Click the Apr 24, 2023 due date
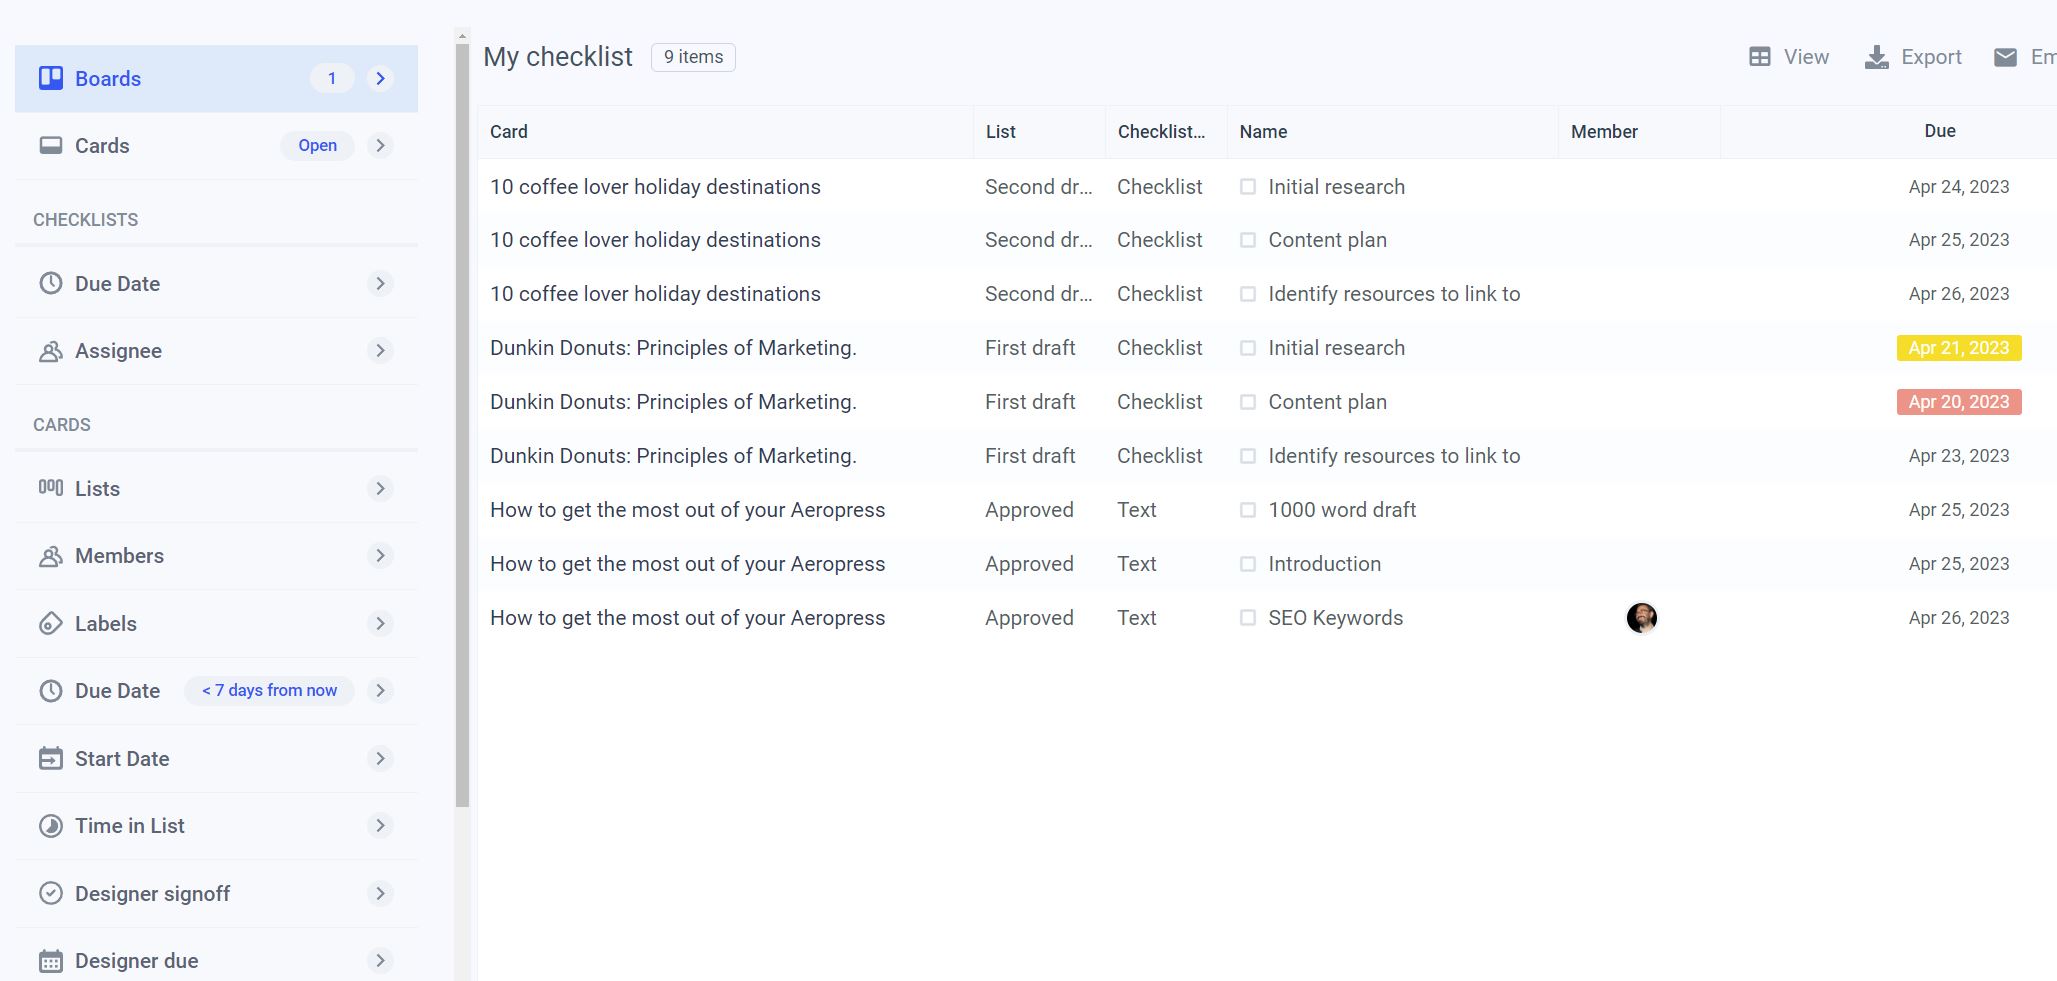The width and height of the screenshot is (2057, 981). click(1959, 187)
